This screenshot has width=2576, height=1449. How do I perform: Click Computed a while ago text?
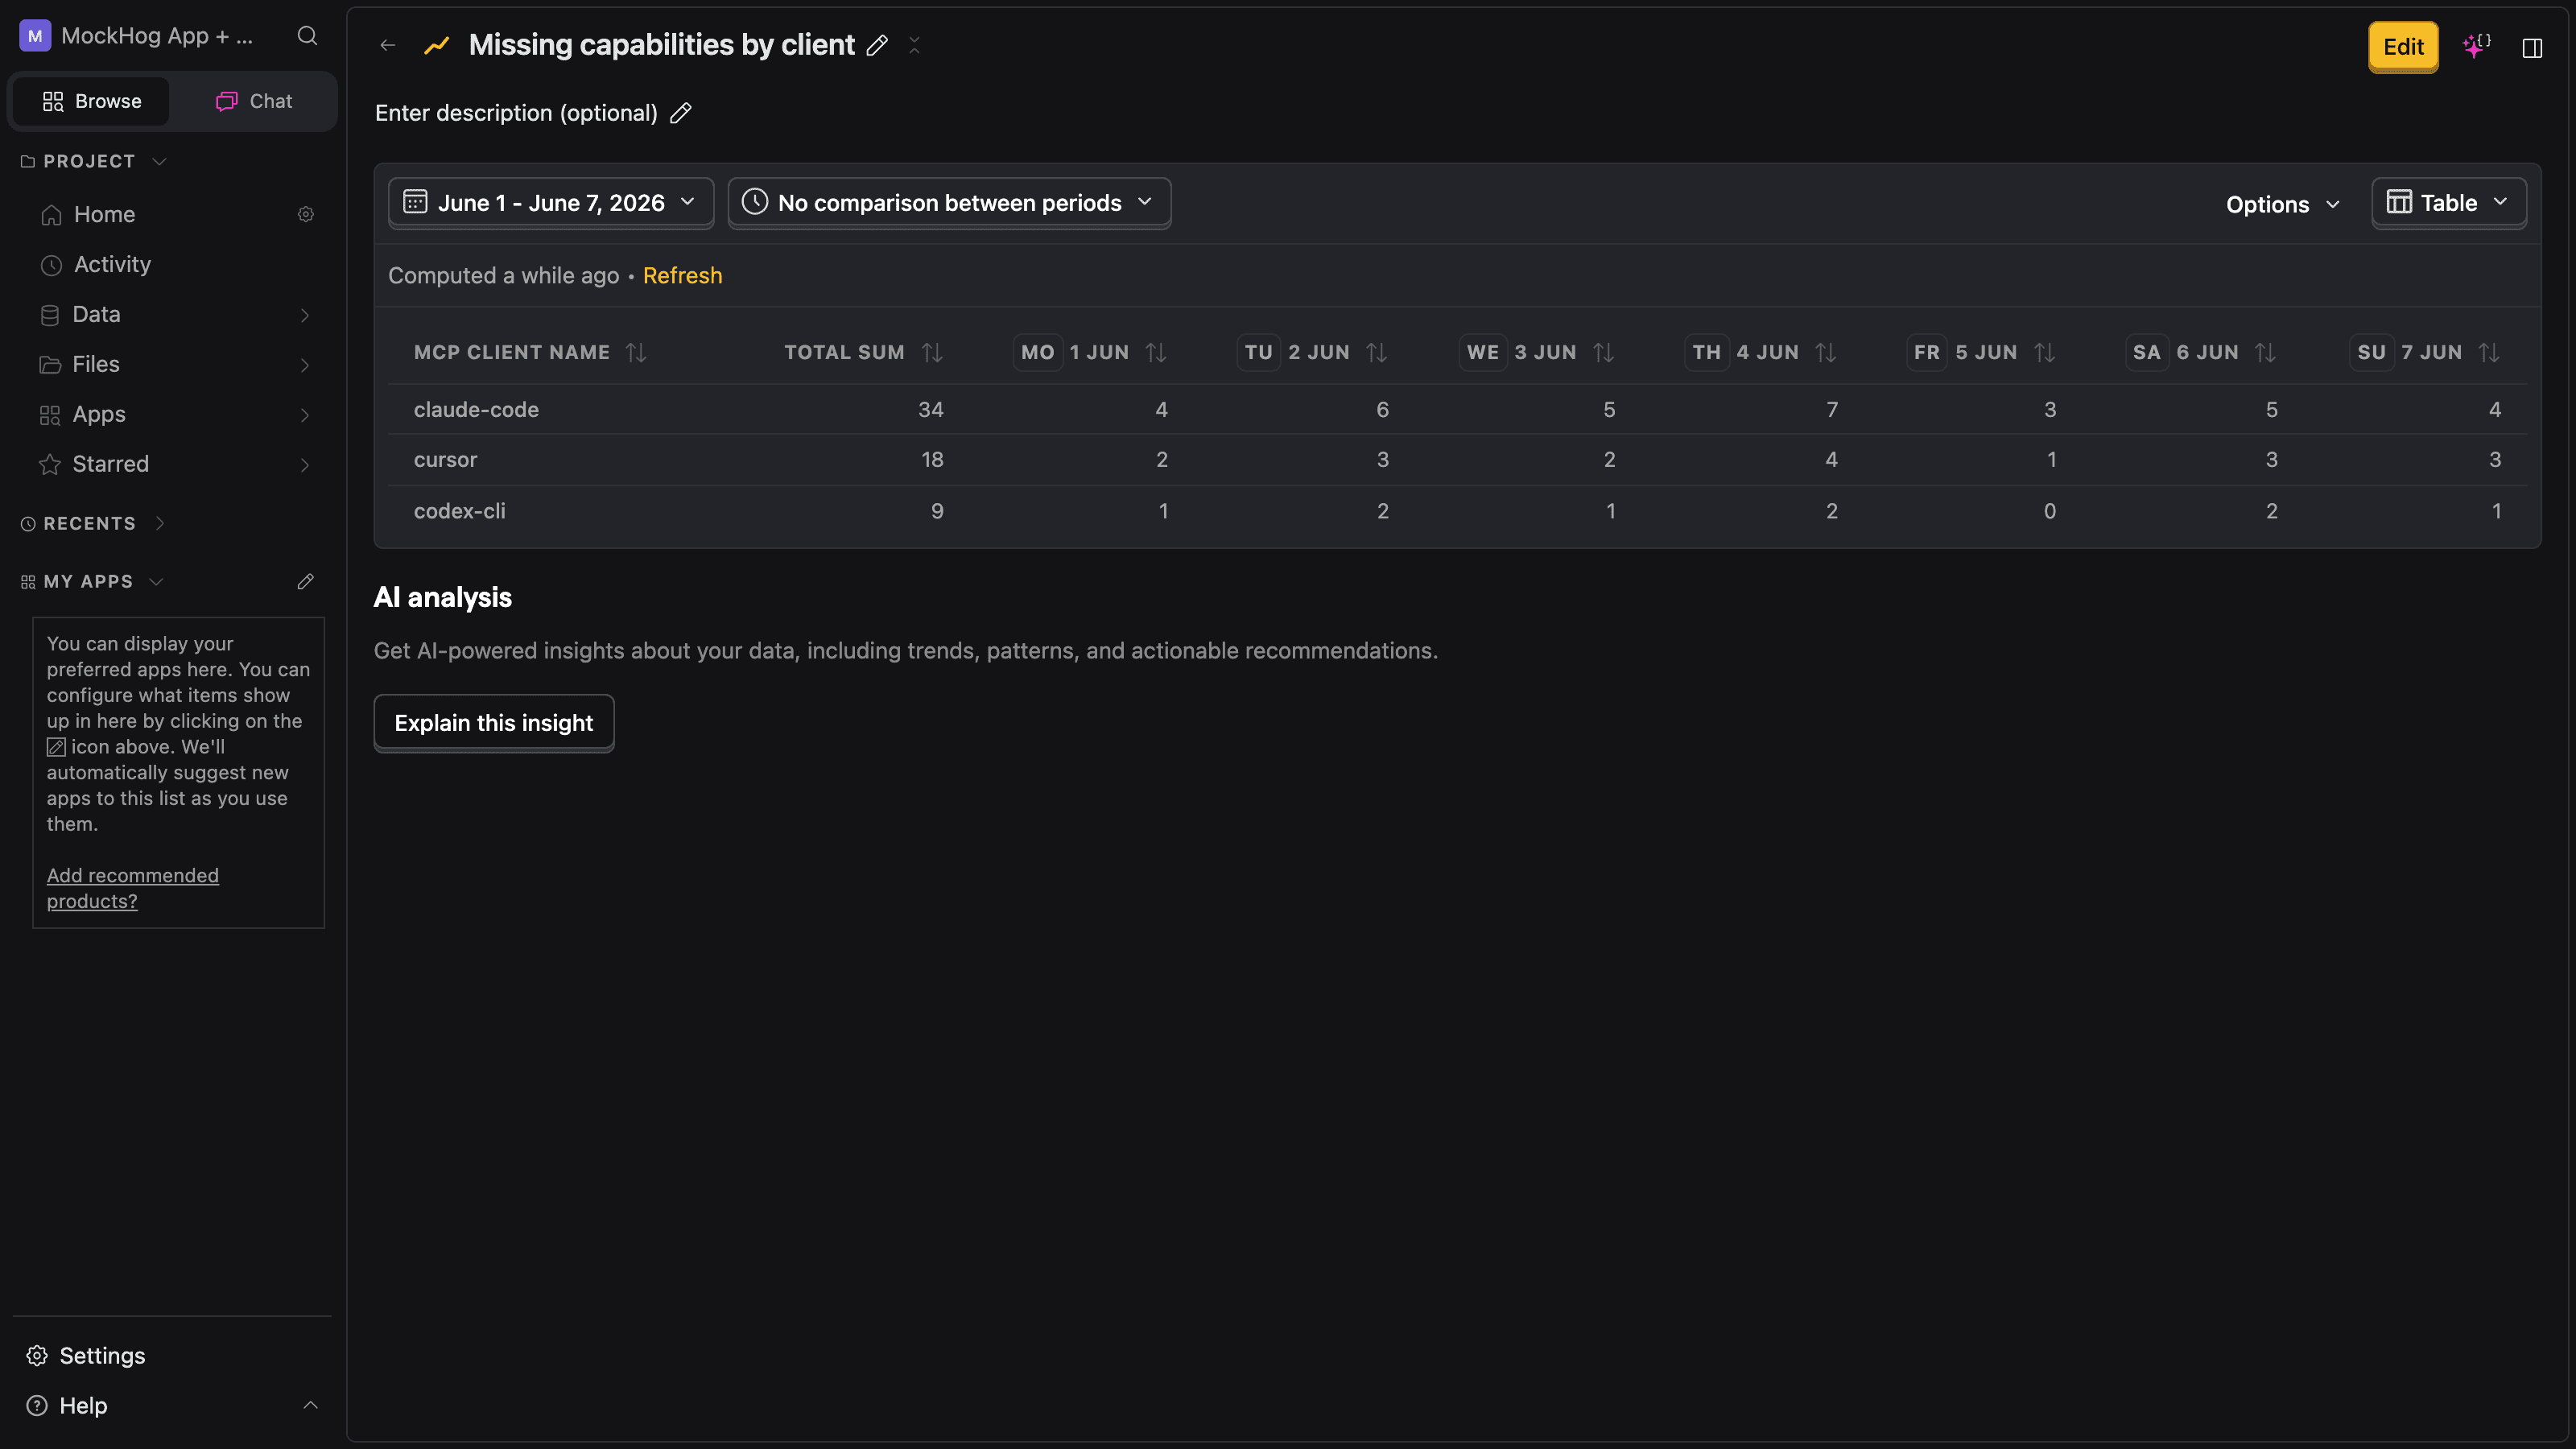(x=504, y=275)
